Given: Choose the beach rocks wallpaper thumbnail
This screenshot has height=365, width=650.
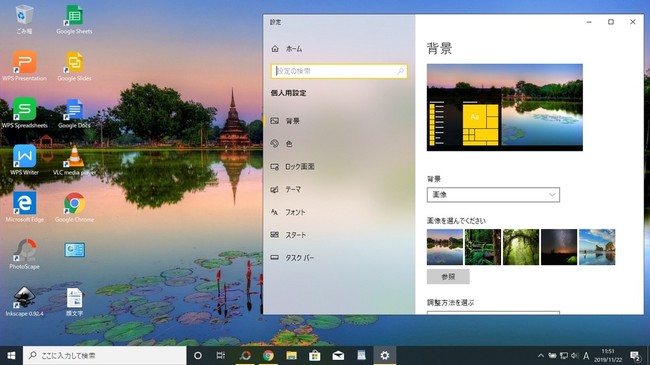Looking at the screenshot, I should coord(597,247).
